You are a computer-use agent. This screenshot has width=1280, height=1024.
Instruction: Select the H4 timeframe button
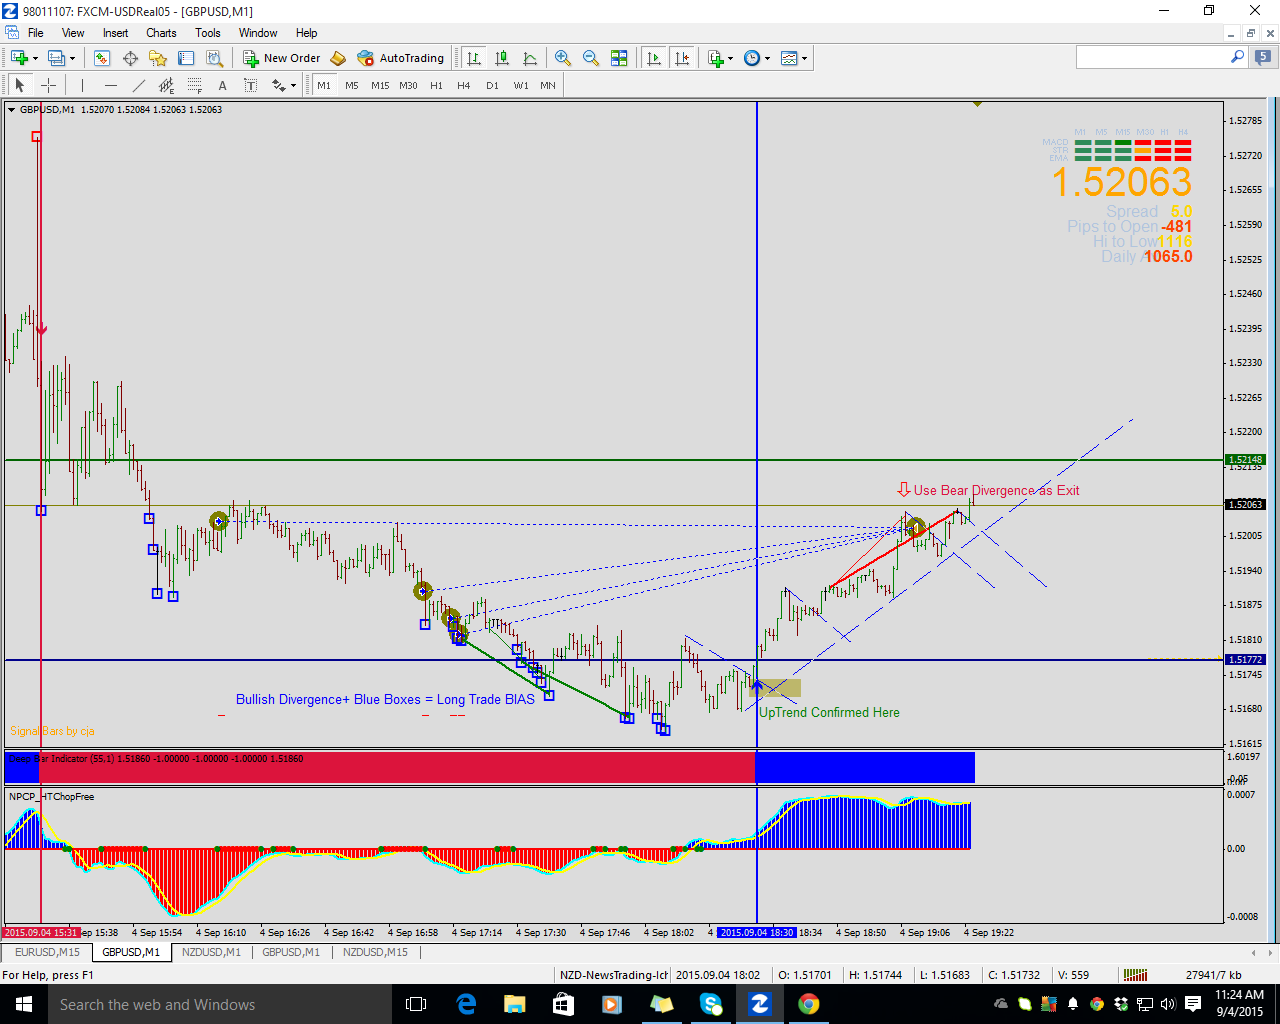pos(464,85)
